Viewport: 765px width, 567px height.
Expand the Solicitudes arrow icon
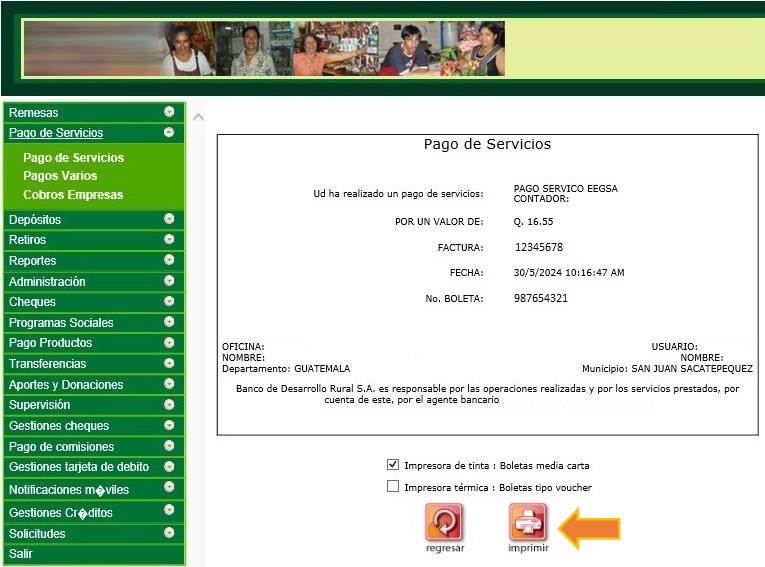point(169,533)
